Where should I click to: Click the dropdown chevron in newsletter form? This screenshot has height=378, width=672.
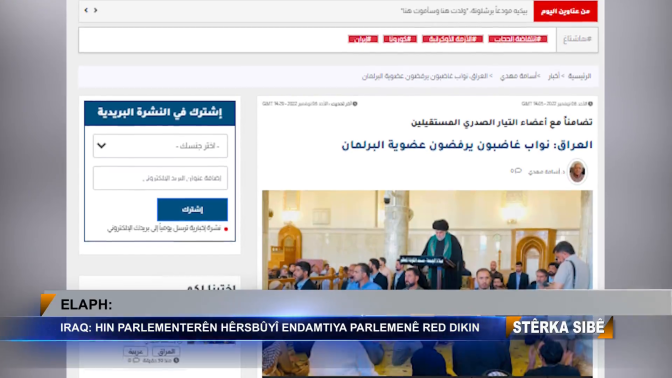[x=102, y=146]
